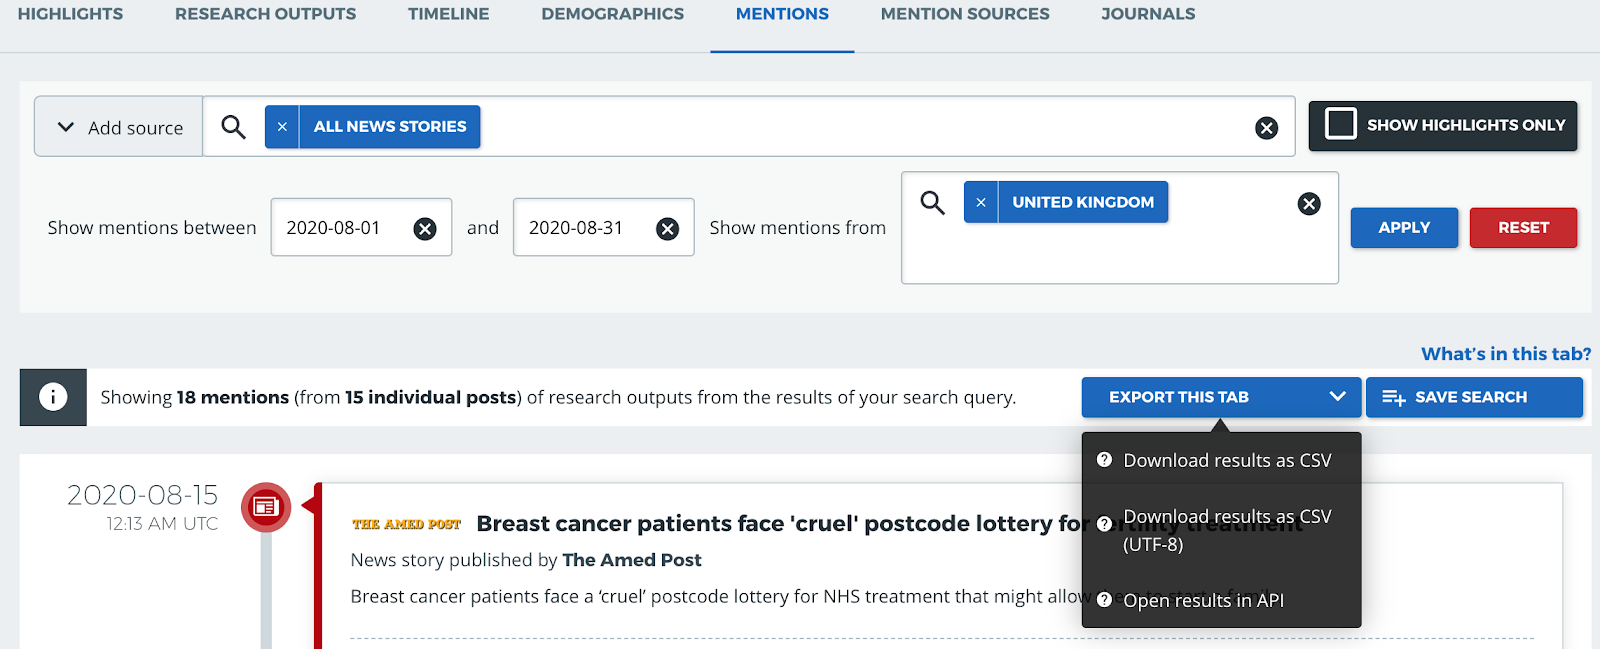Switch to the Mention Sources tab
The height and width of the screenshot is (649, 1600).
(x=964, y=14)
